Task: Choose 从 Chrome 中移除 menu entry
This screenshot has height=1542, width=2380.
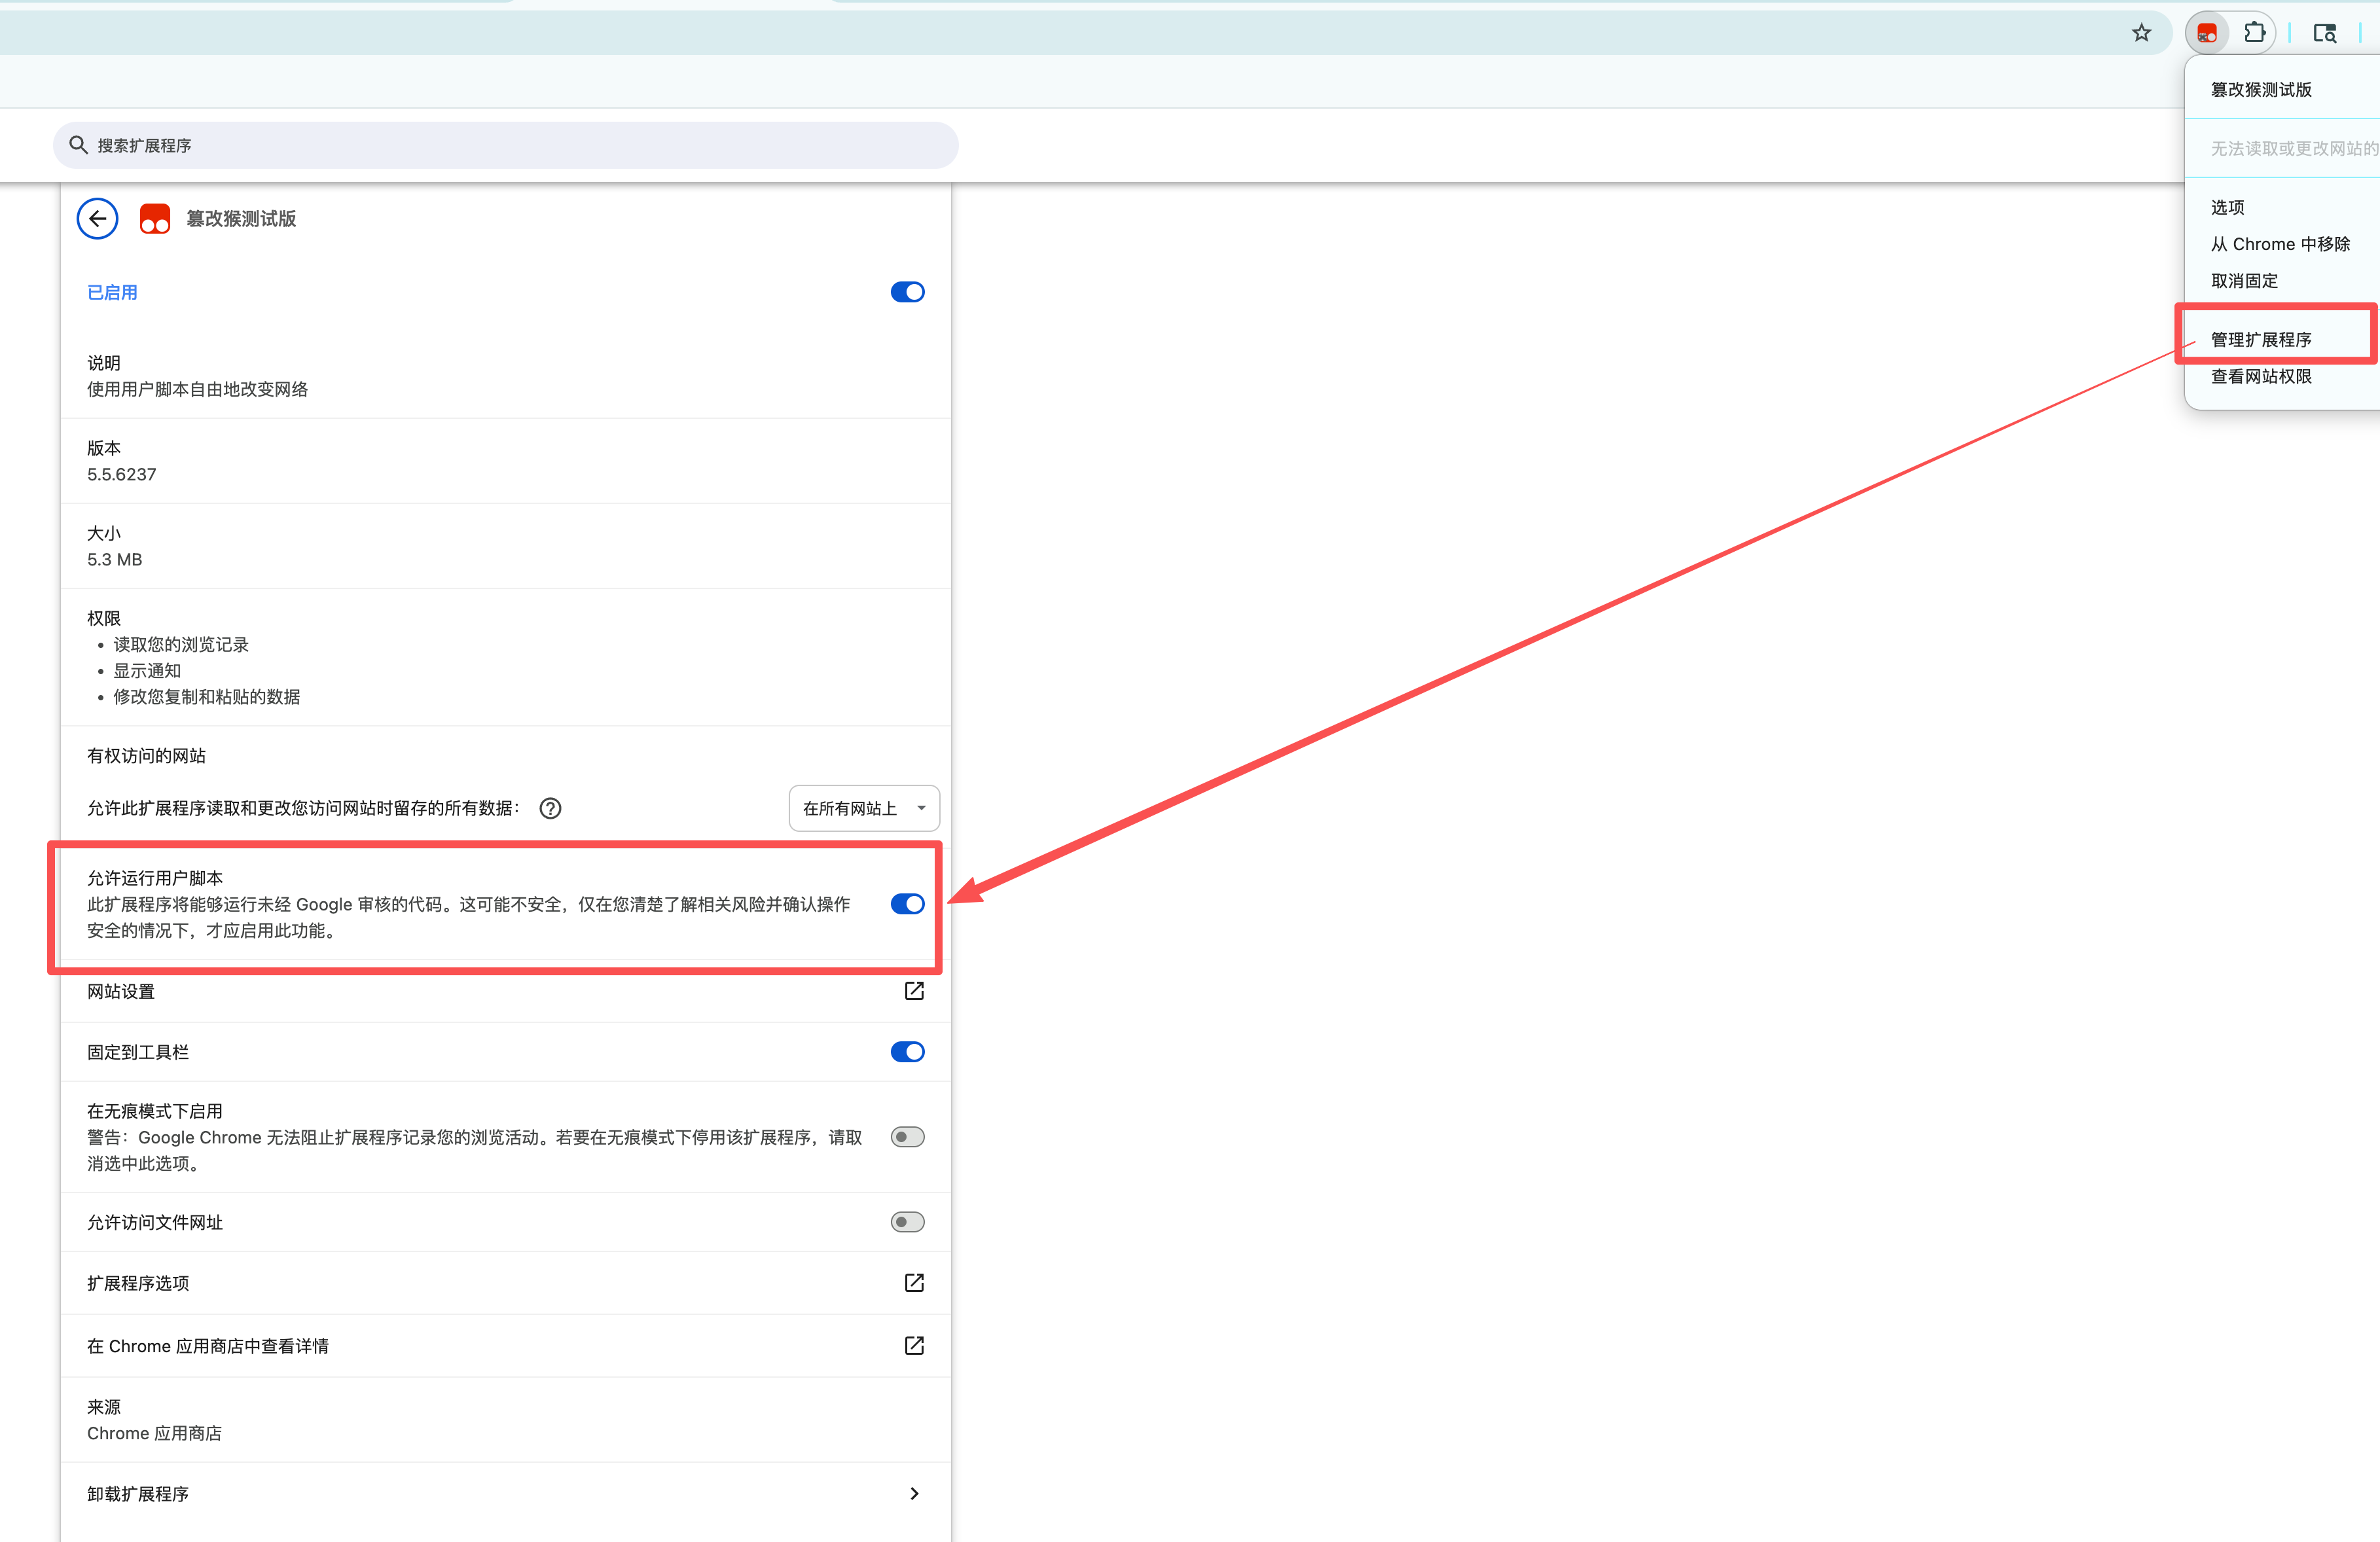Action: (2280, 245)
